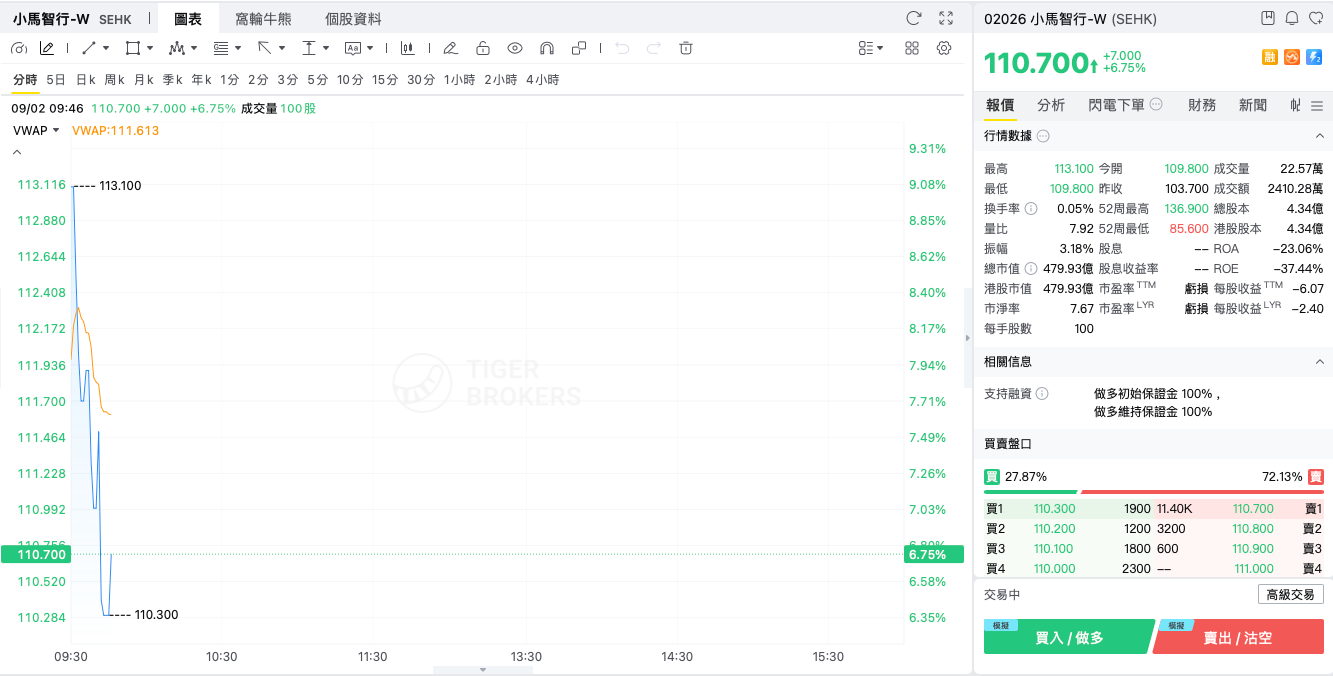Image resolution: width=1333 pixels, height=676 pixels.
Task: Open the 分析 tab
Action: click(1051, 105)
